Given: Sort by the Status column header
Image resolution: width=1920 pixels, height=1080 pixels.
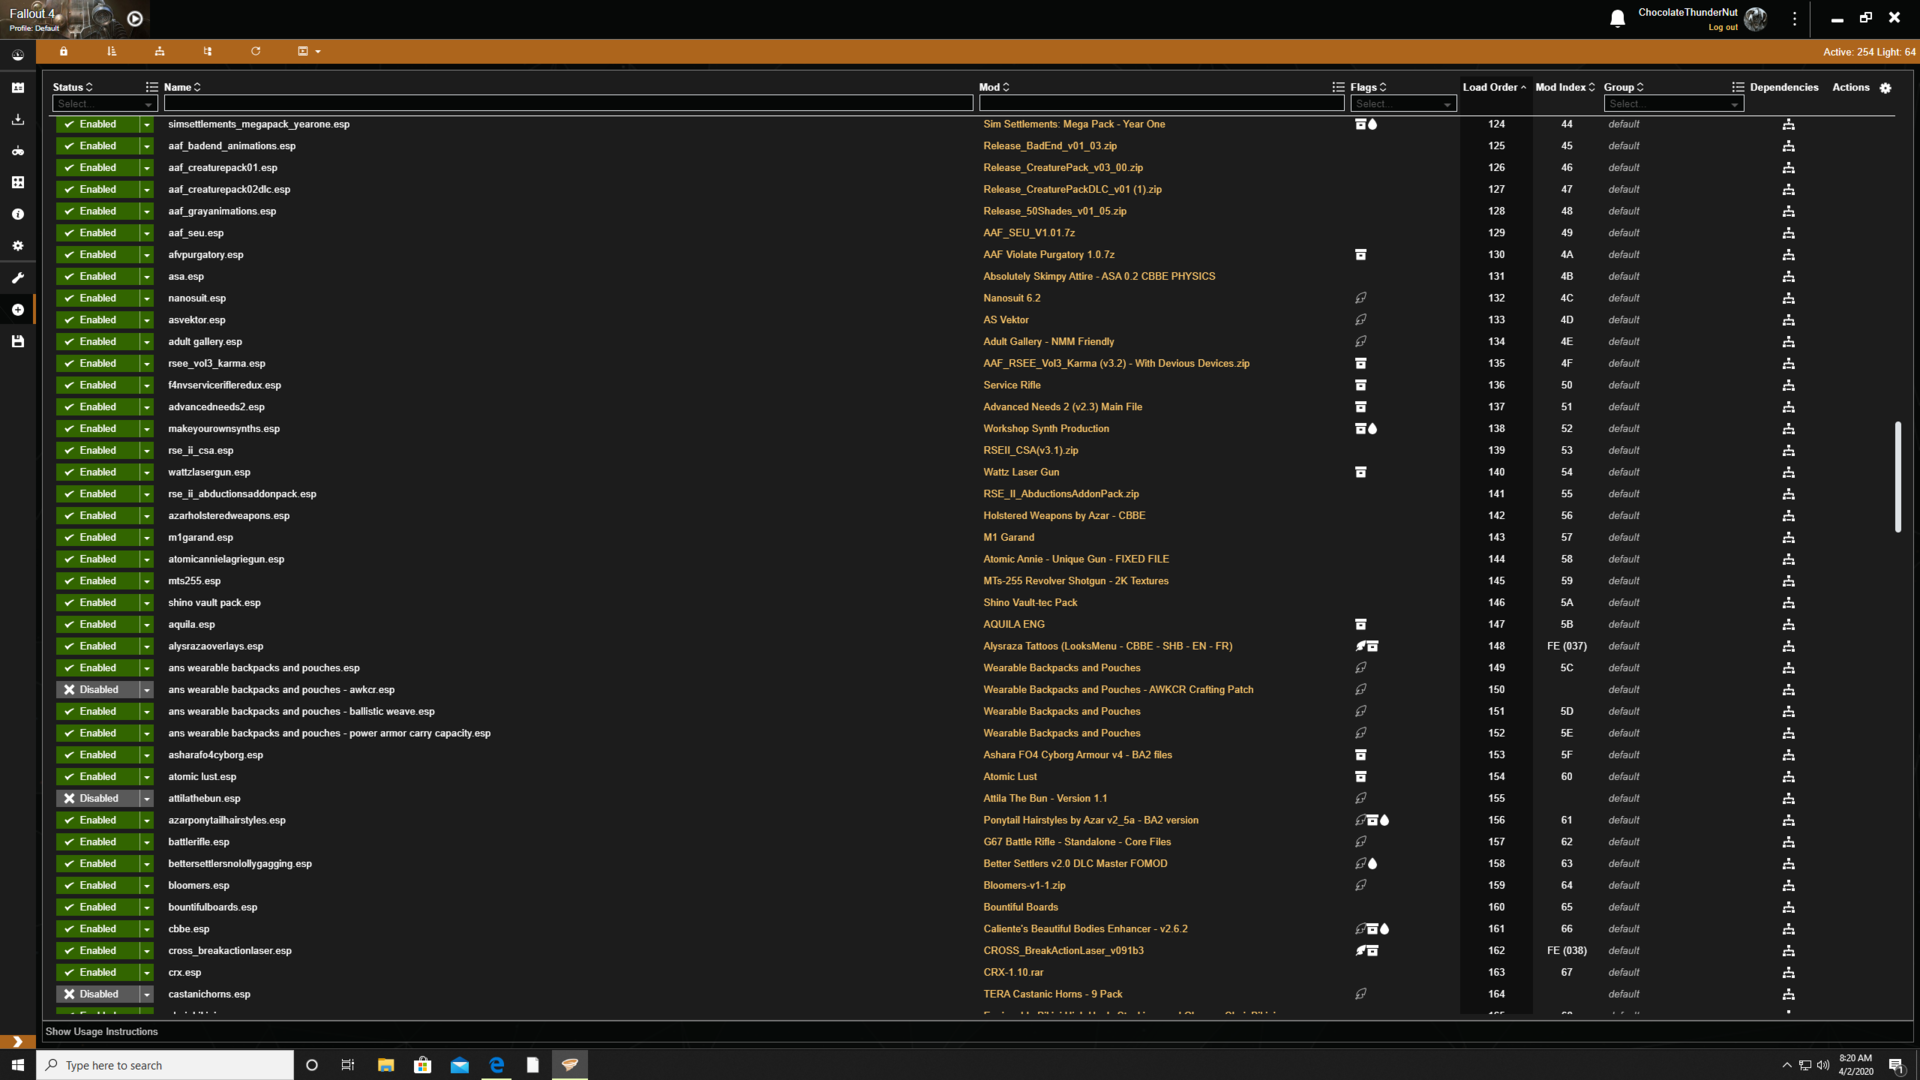Looking at the screenshot, I should (x=72, y=87).
